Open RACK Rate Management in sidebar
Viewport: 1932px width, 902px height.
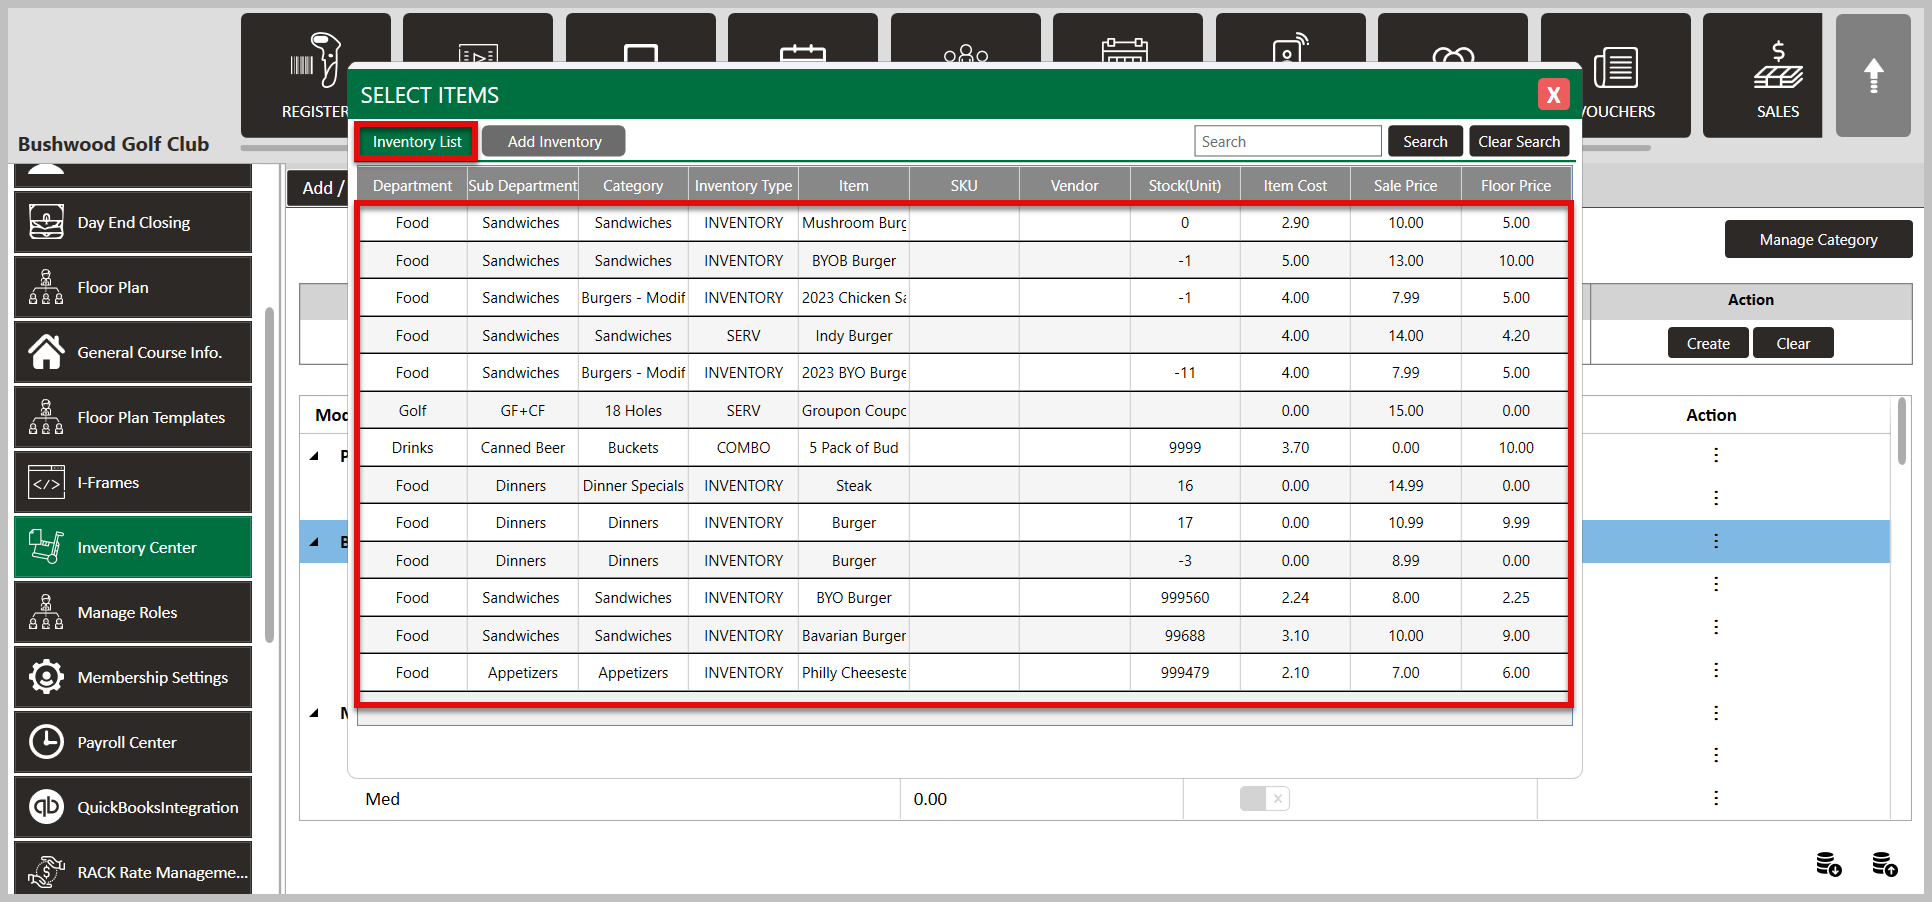click(133, 868)
